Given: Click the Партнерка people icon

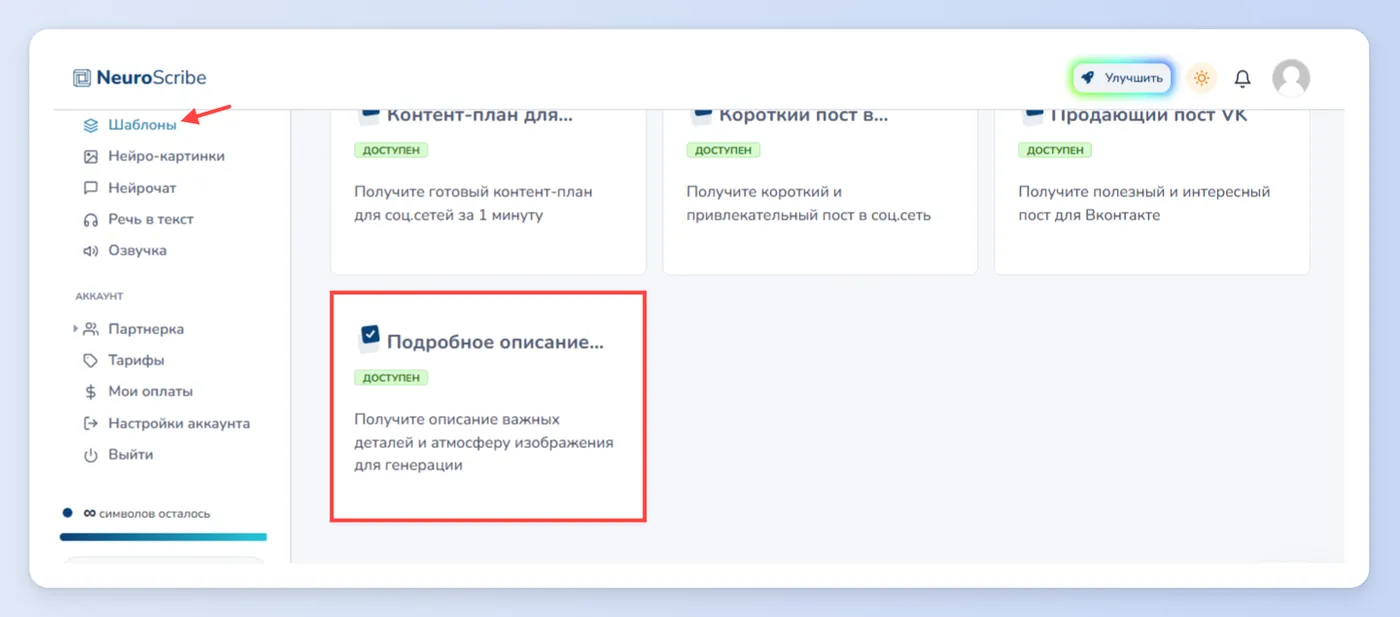Looking at the screenshot, I should coord(91,329).
